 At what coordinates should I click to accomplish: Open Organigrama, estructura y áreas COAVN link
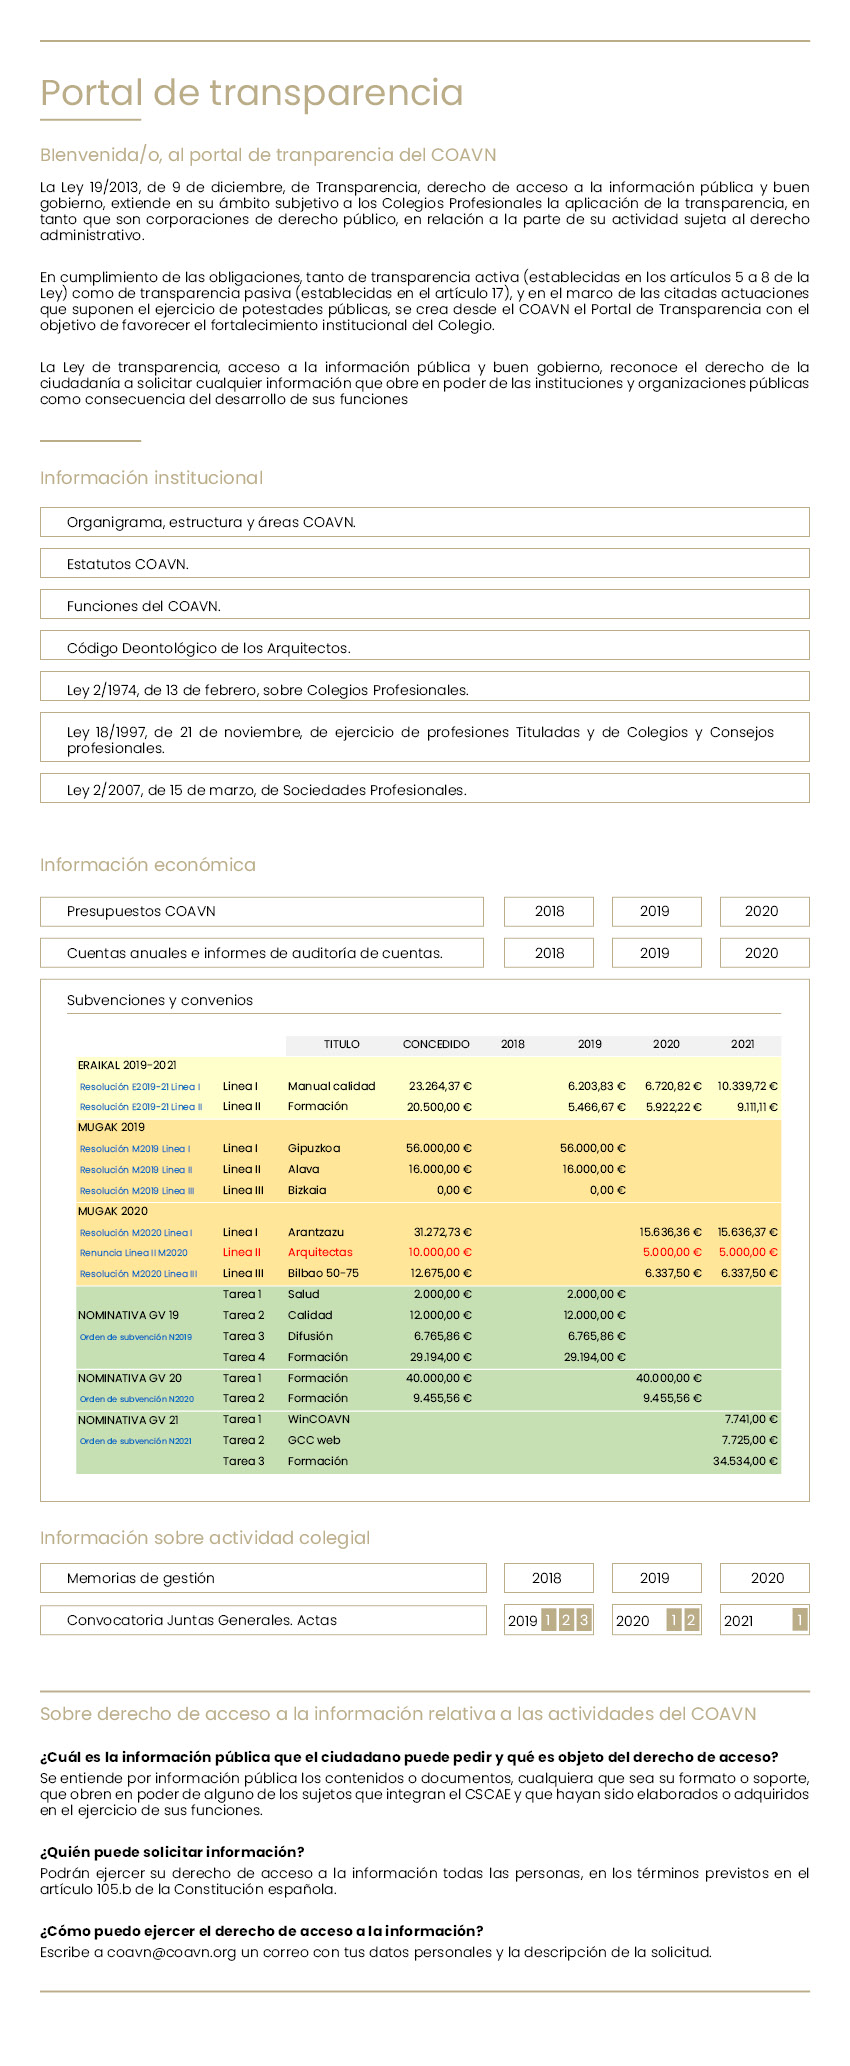coord(424,522)
